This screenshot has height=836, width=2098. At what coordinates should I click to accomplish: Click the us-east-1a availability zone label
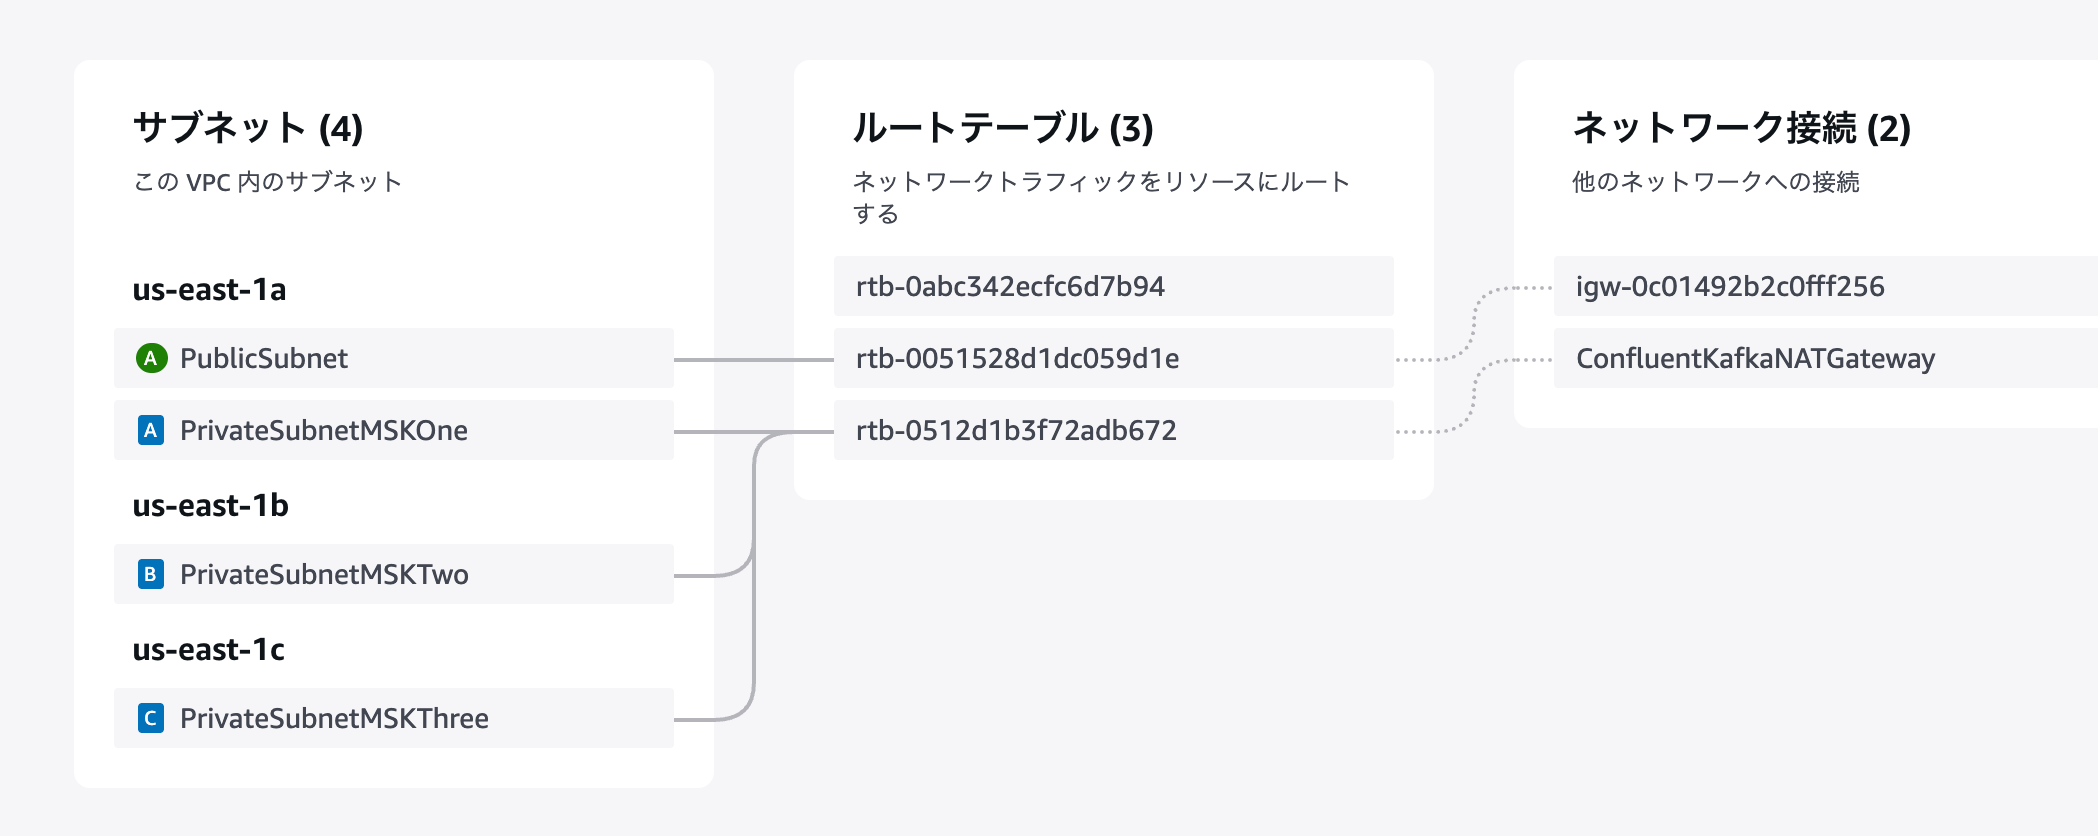click(x=209, y=289)
